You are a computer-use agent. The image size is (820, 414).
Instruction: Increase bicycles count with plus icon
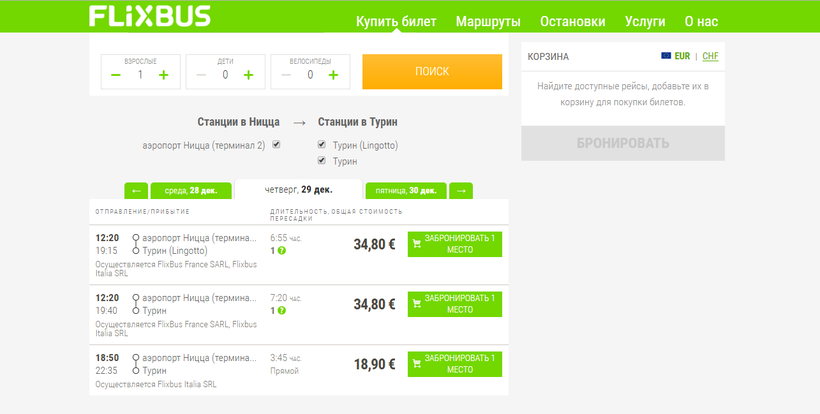click(x=333, y=75)
